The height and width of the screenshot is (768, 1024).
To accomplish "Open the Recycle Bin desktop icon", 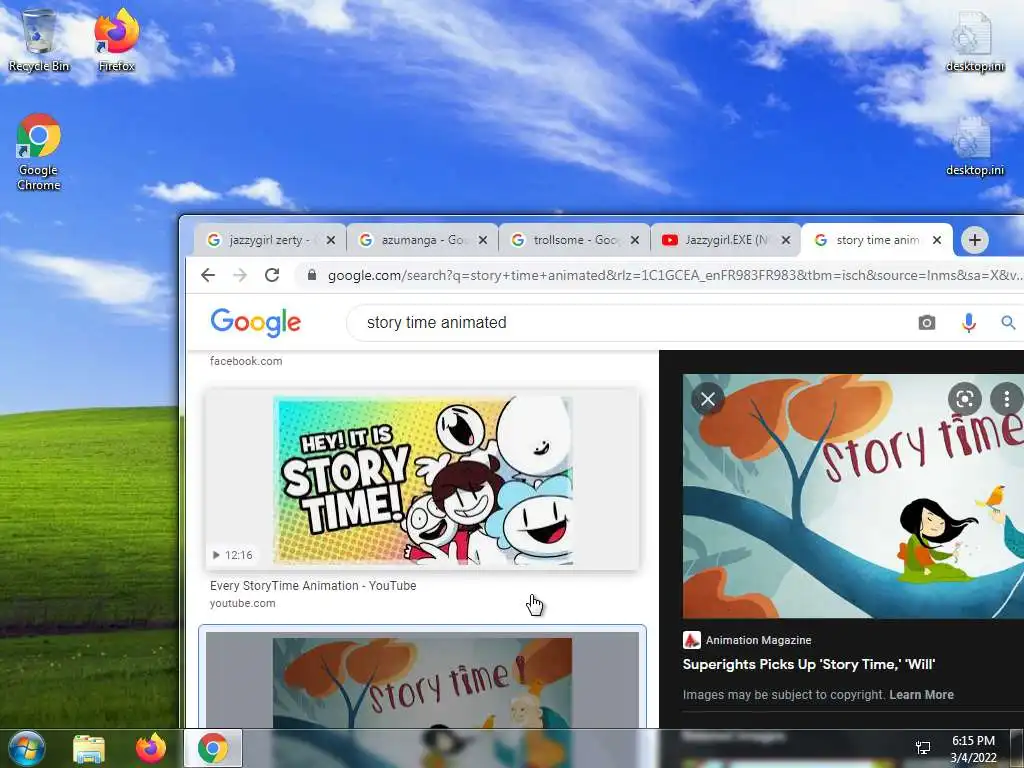I will click(x=39, y=40).
